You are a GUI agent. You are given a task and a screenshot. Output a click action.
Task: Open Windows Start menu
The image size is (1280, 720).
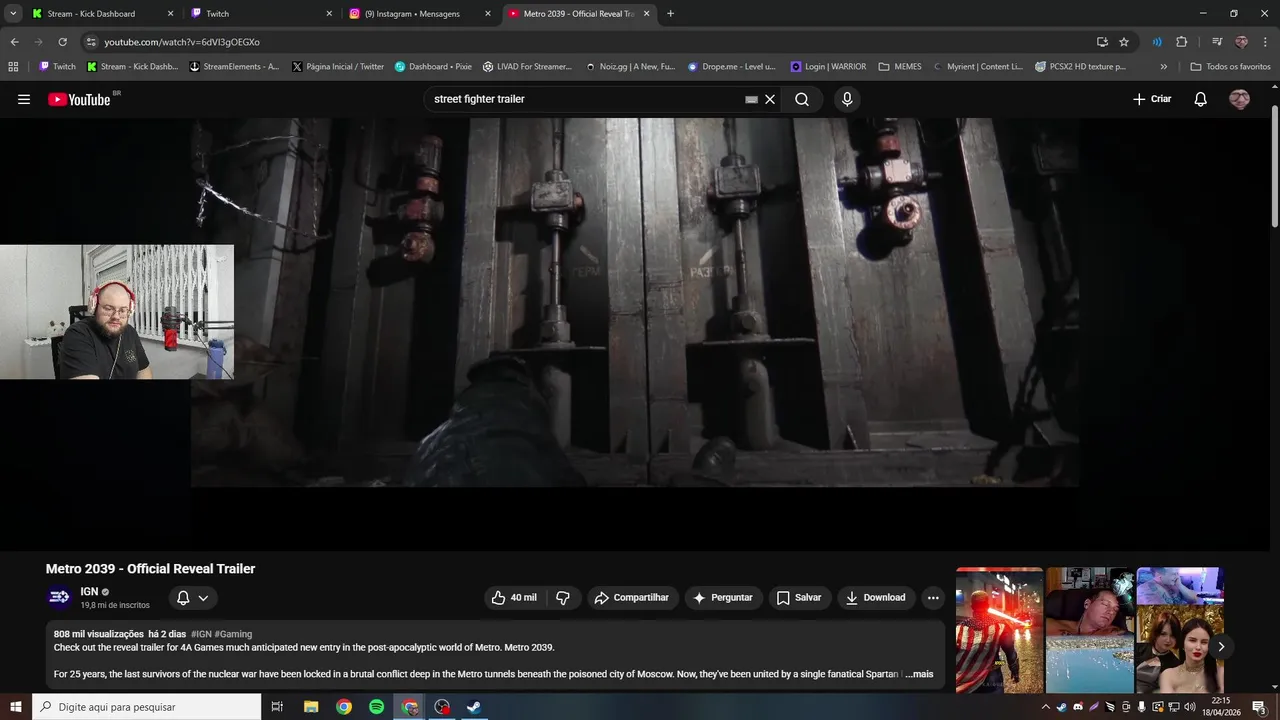(x=15, y=707)
